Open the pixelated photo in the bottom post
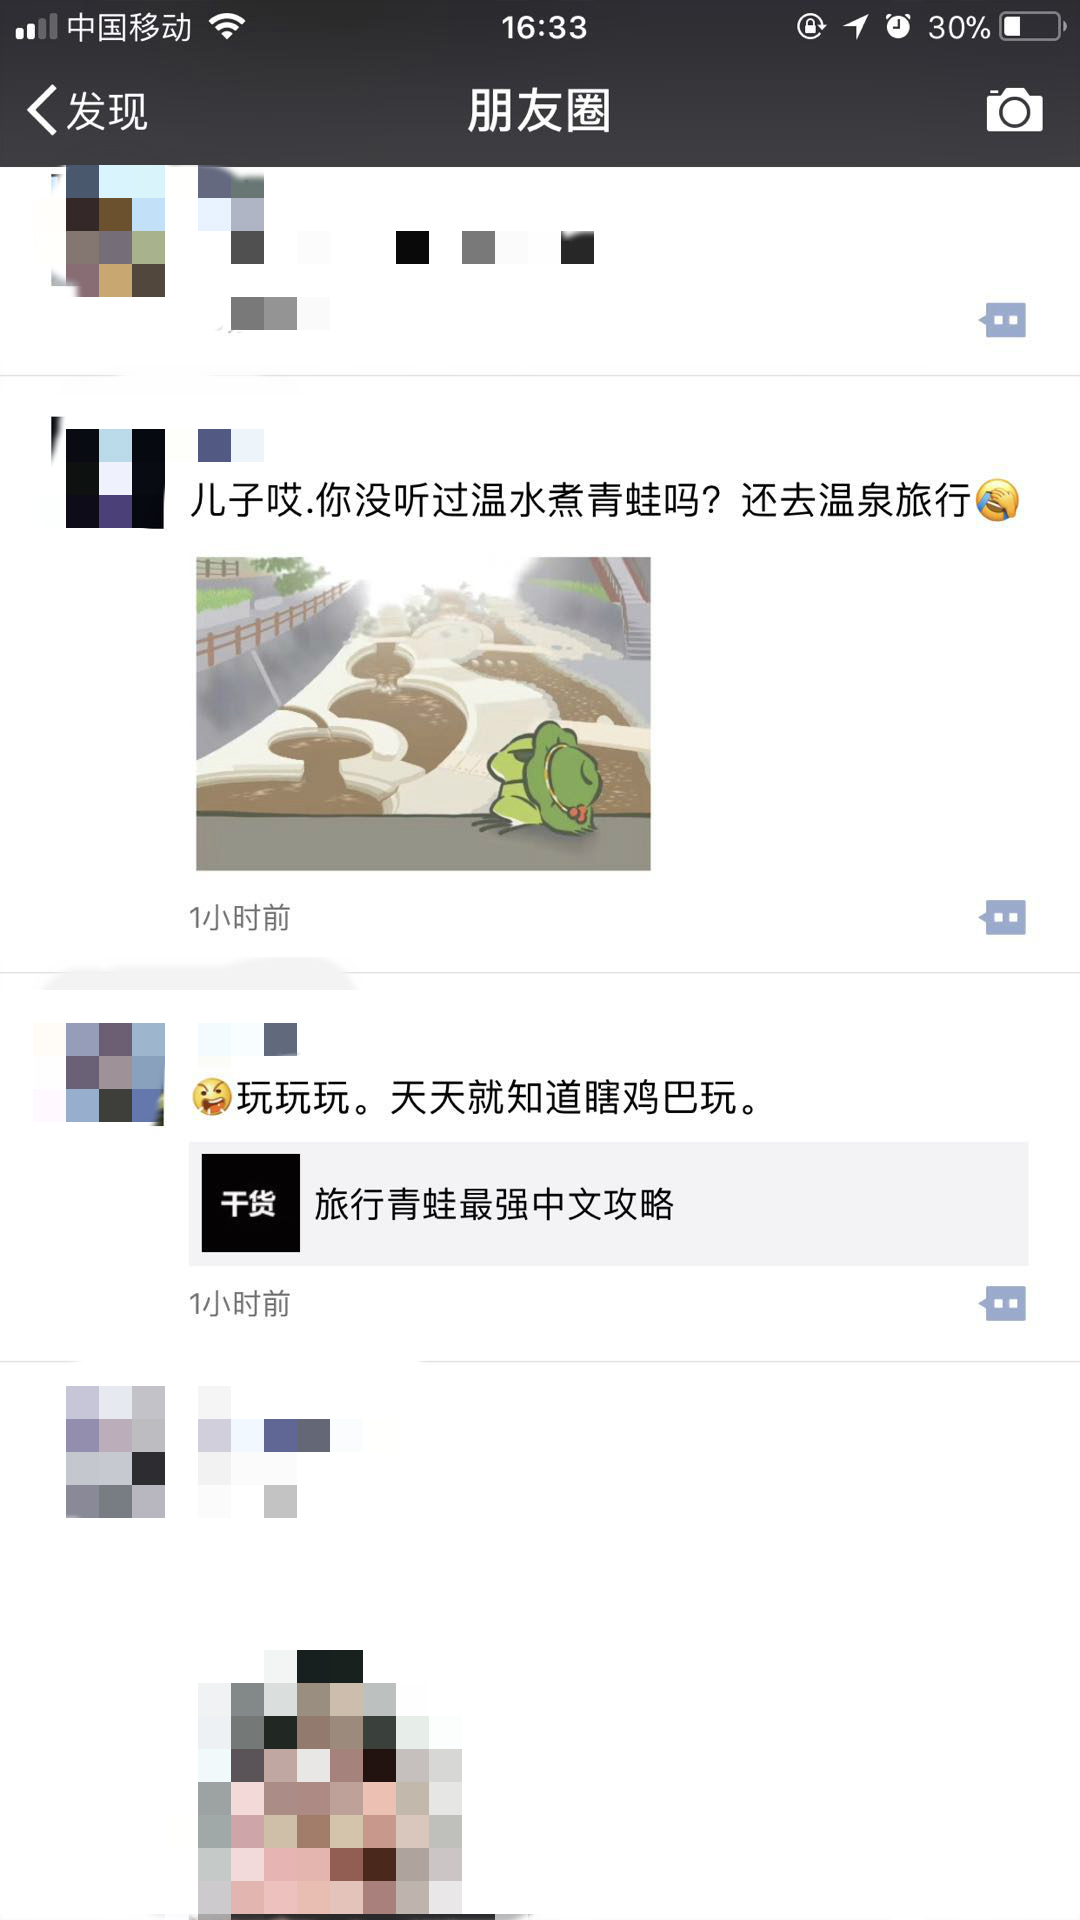The image size is (1080, 1920). tap(330, 1784)
